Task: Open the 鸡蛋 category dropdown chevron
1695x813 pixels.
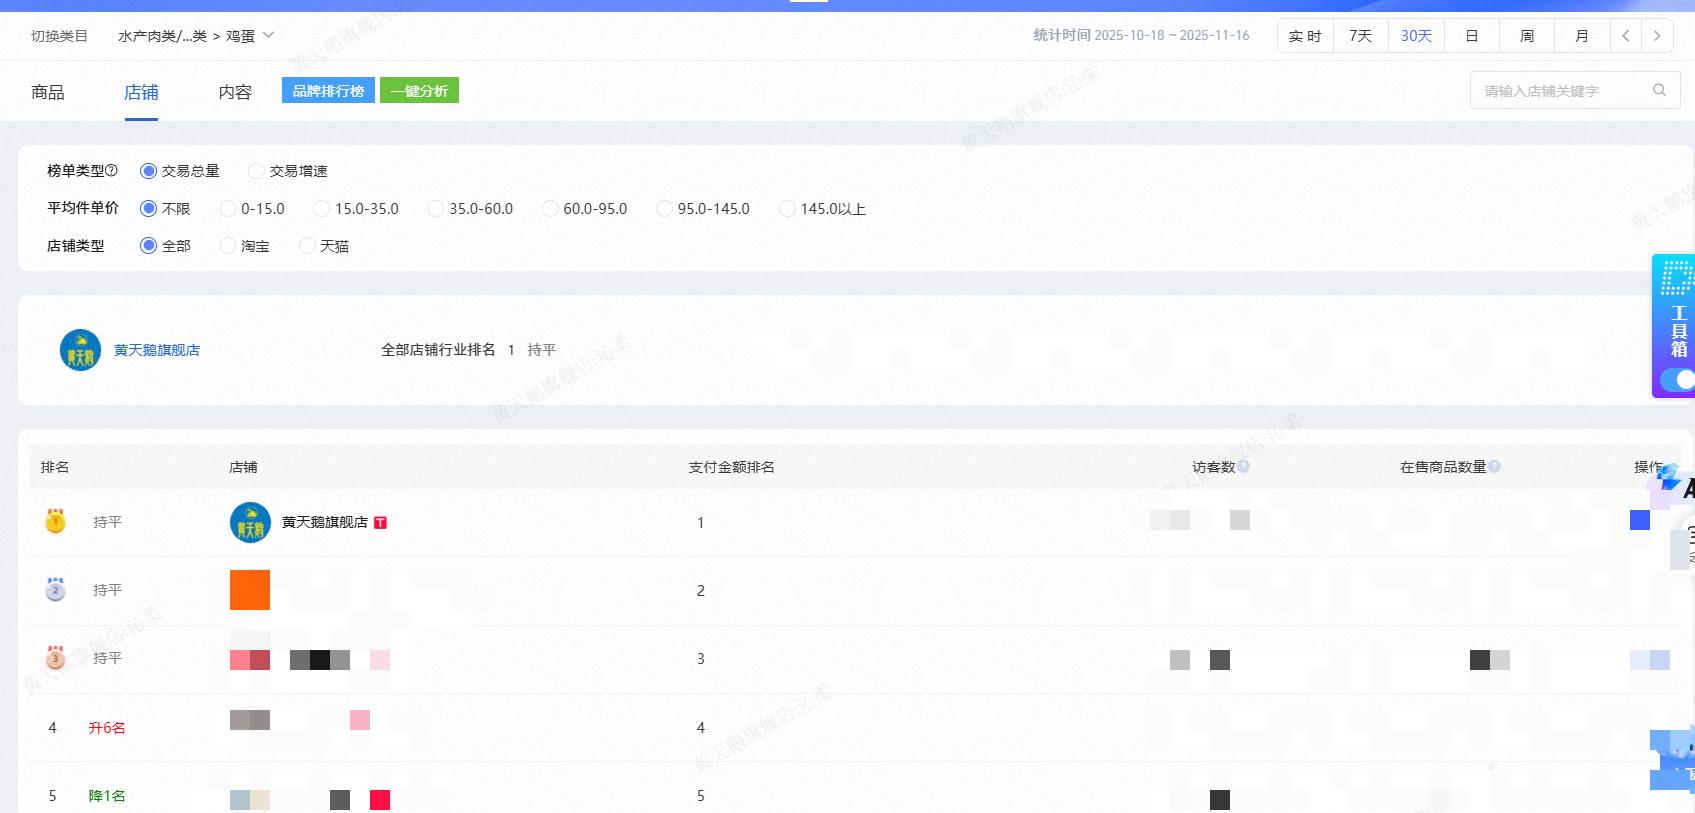Action: 268,35
